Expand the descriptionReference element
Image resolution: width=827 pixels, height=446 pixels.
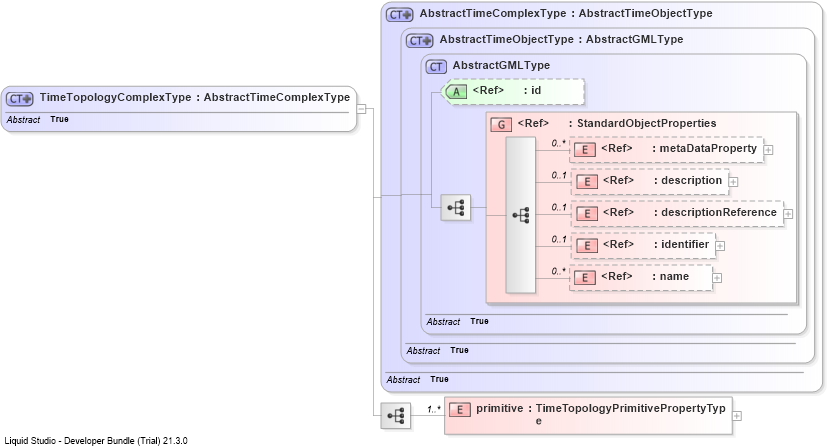[788, 214]
